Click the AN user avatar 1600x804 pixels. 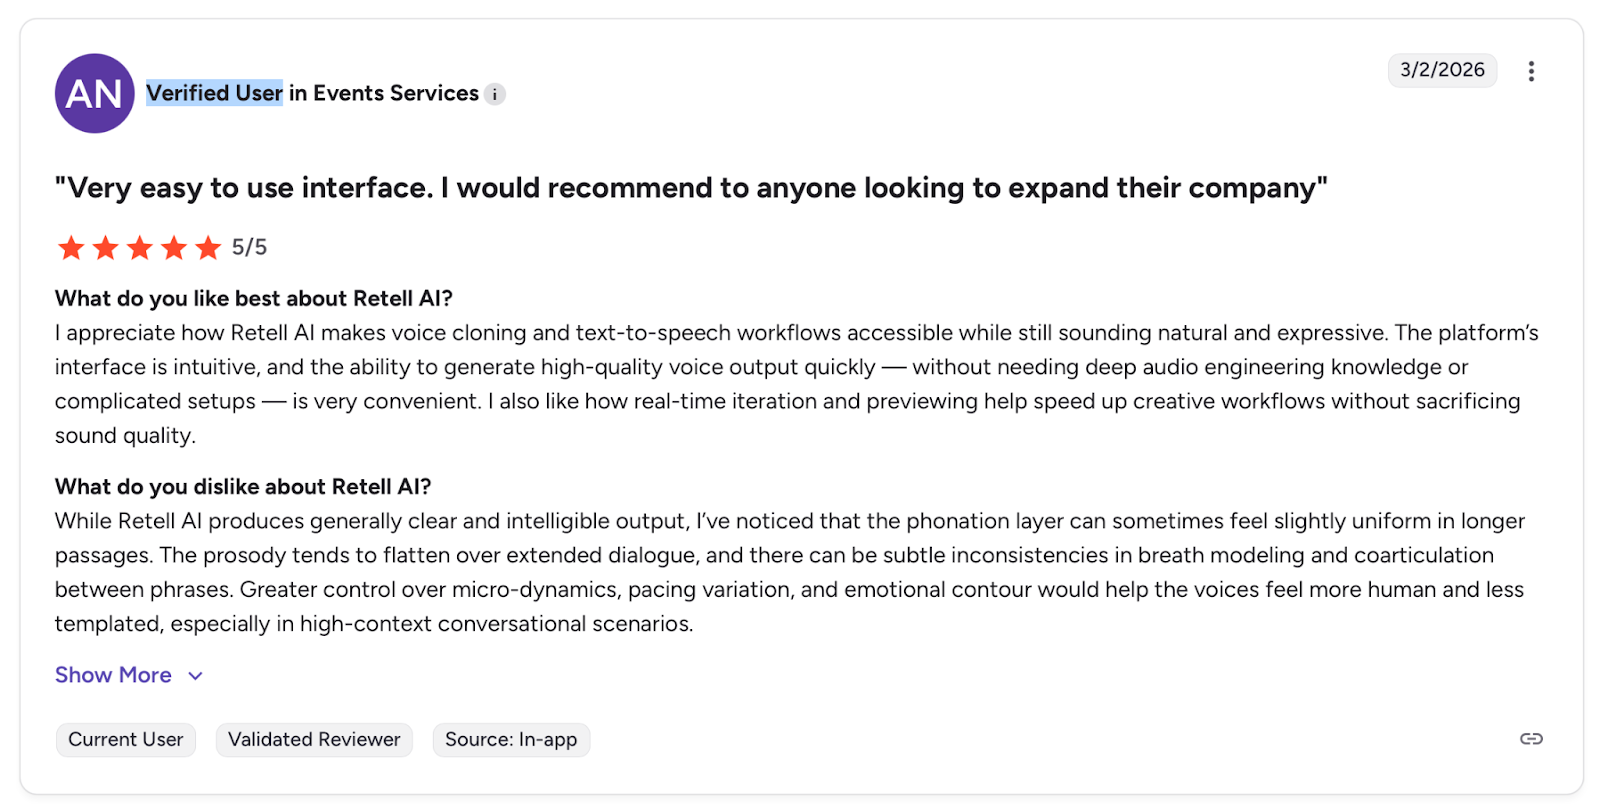(94, 93)
